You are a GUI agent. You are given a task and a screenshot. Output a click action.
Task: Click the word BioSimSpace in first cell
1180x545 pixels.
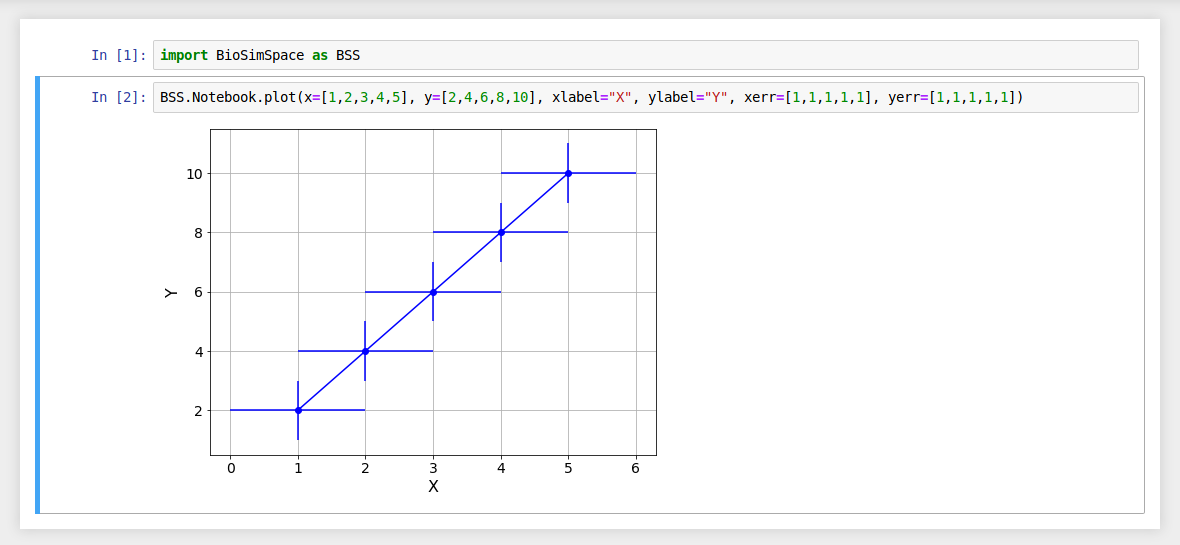(260, 55)
